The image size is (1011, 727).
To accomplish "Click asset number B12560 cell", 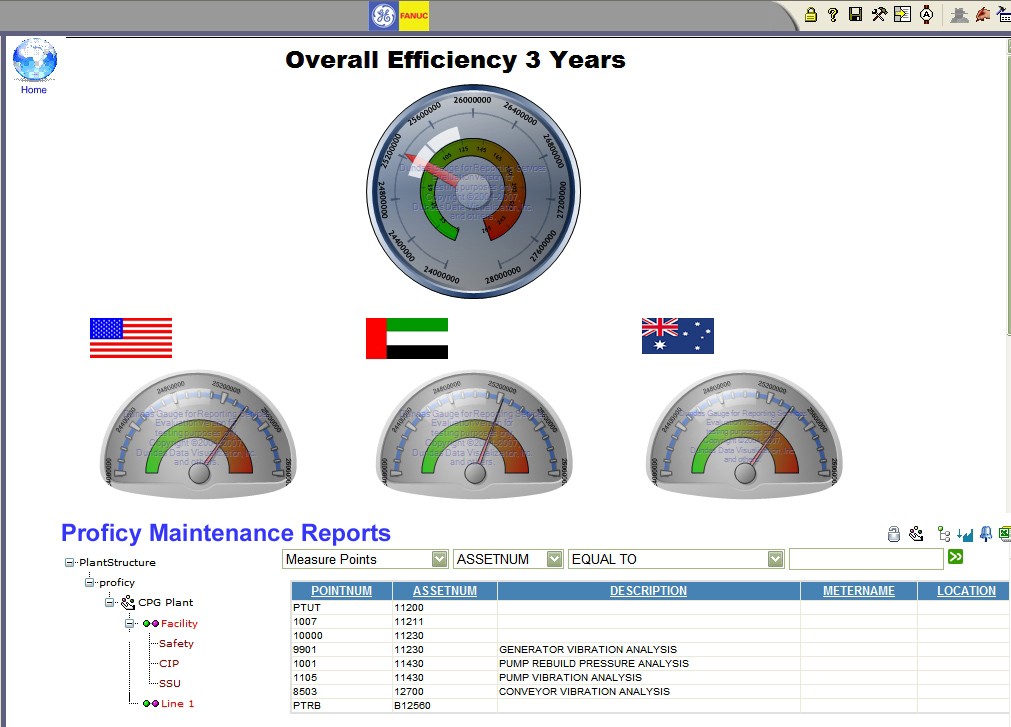I will click(445, 706).
